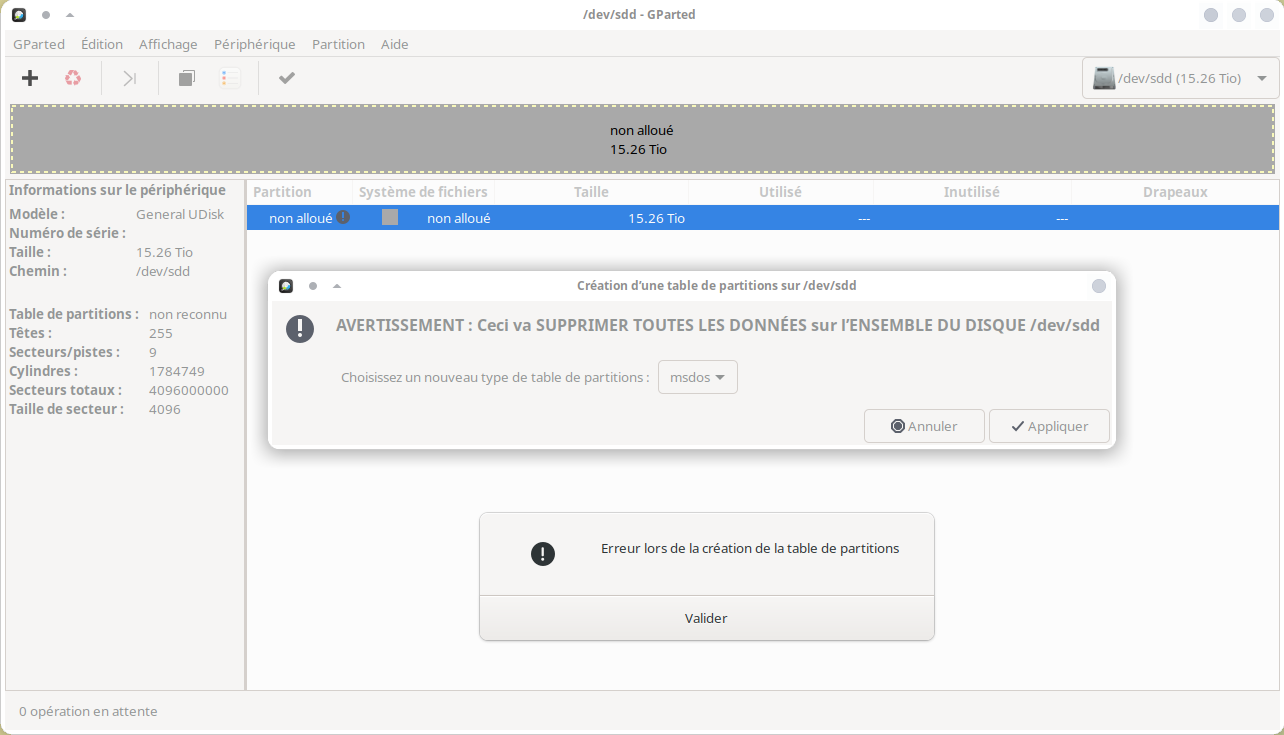Click the 1784749 cylinders value

click(177, 371)
